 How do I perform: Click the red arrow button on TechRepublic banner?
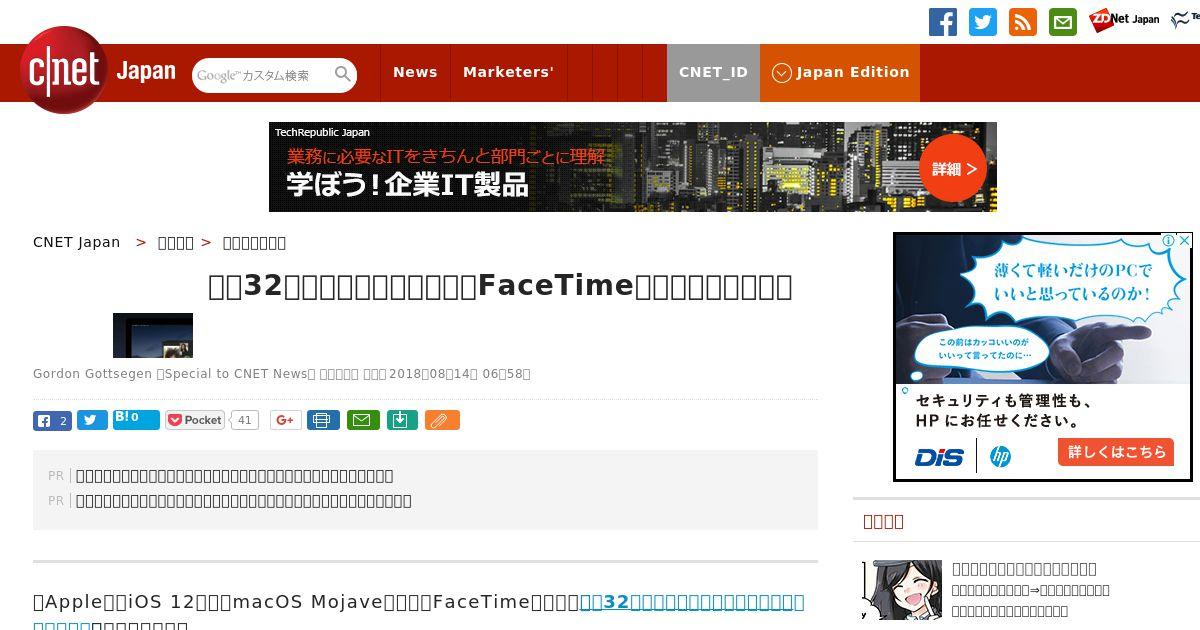pos(953,168)
